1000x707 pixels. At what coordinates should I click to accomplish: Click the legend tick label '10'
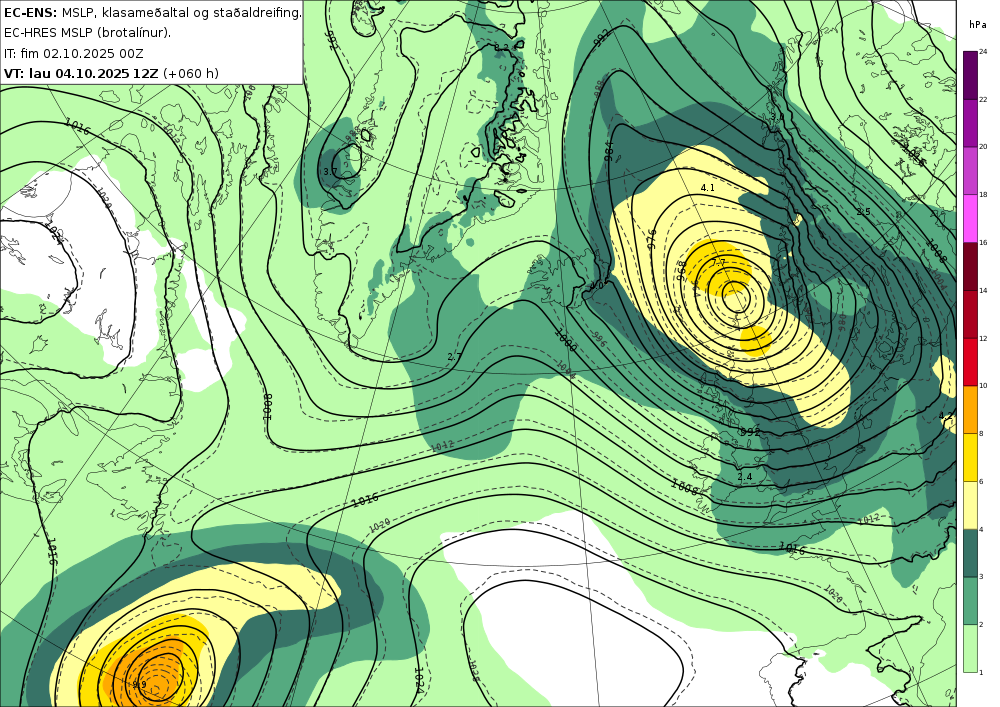coord(983,386)
